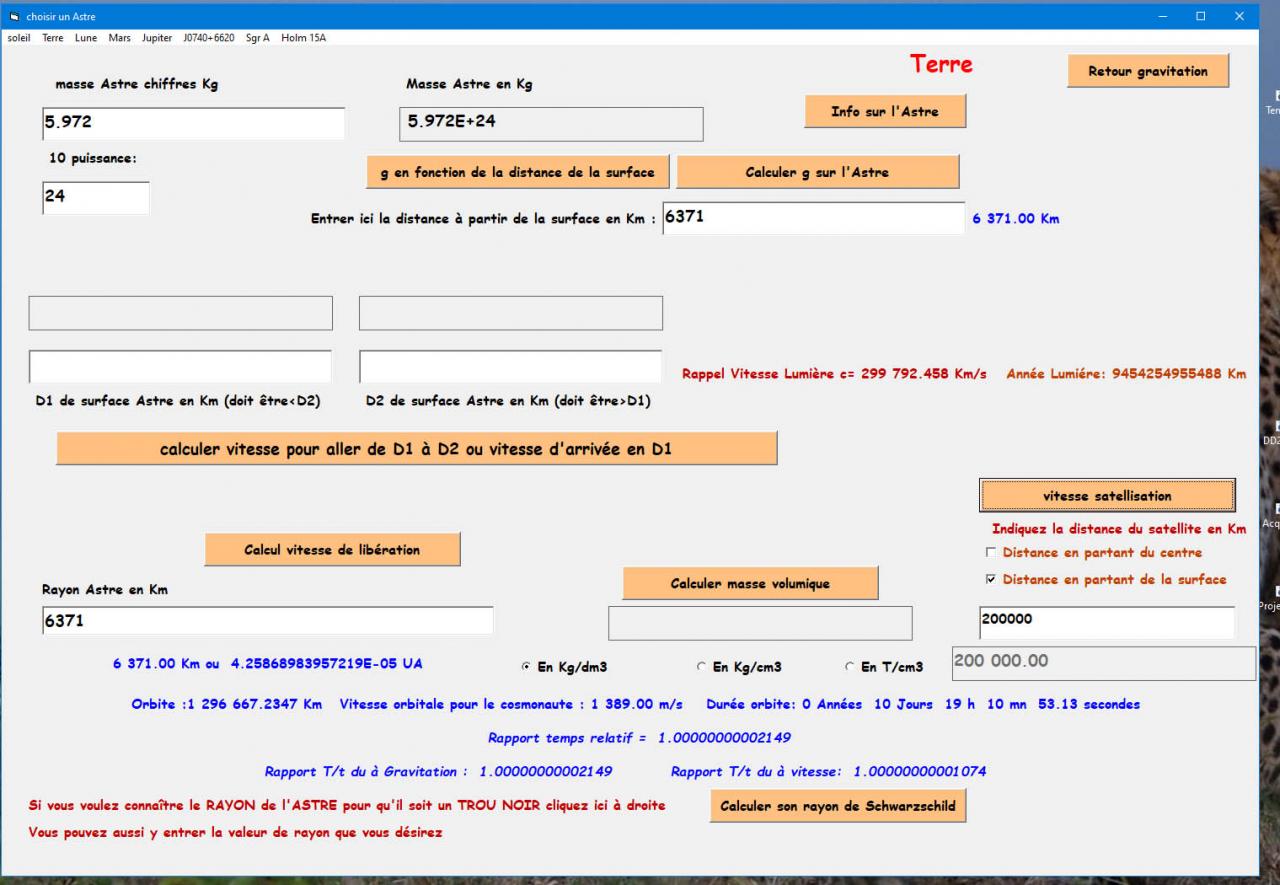Click the masse volumique result box
The image size is (1280, 885).
point(760,623)
